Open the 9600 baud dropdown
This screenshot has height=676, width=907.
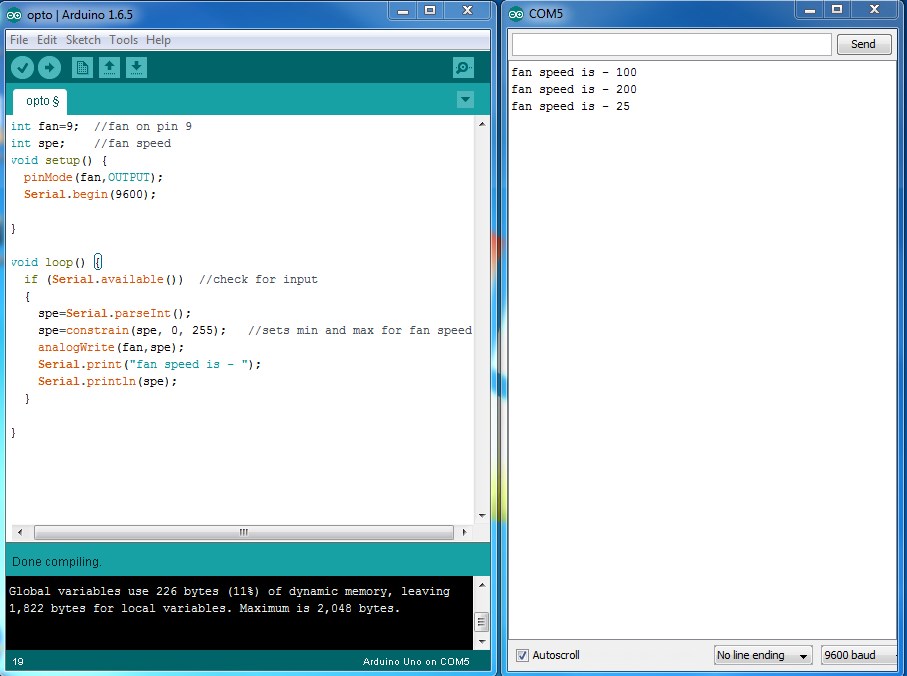[x=858, y=655]
